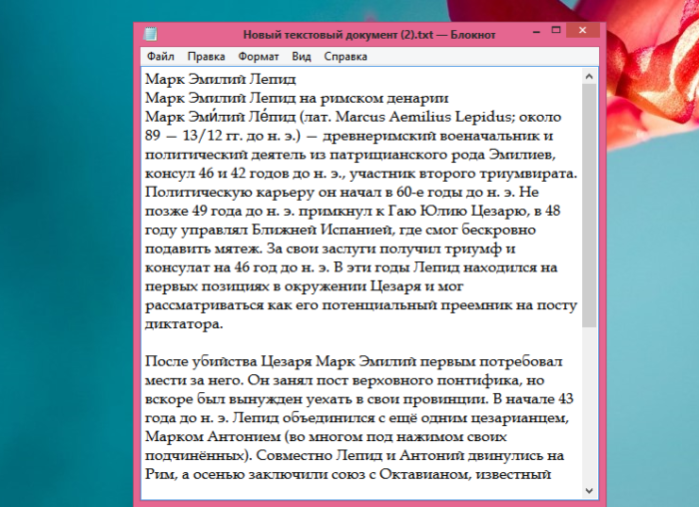Click the word цезарианцем
699x507 pixels.
[520, 418]
